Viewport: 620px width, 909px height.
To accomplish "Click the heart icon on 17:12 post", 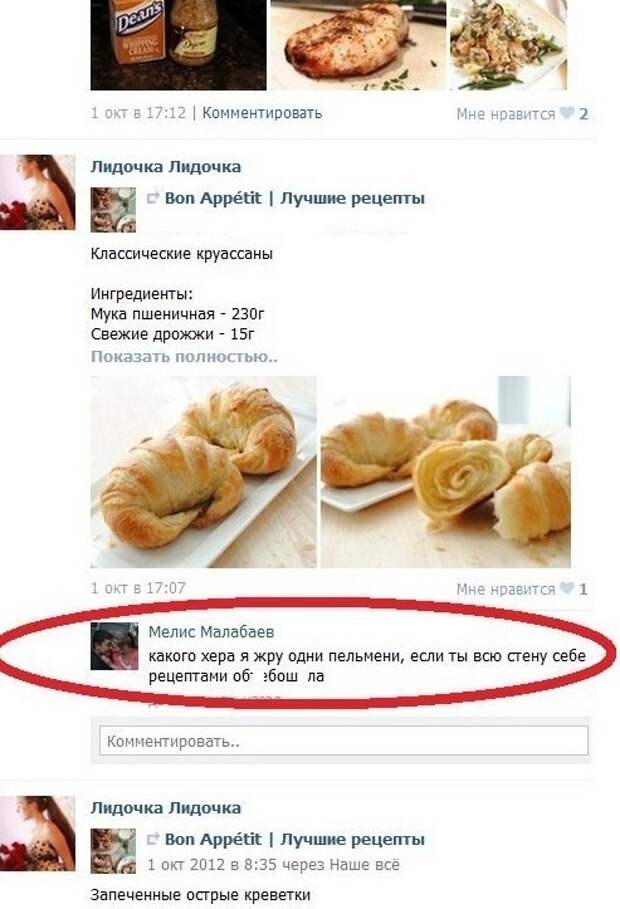I will coord(566,113).
